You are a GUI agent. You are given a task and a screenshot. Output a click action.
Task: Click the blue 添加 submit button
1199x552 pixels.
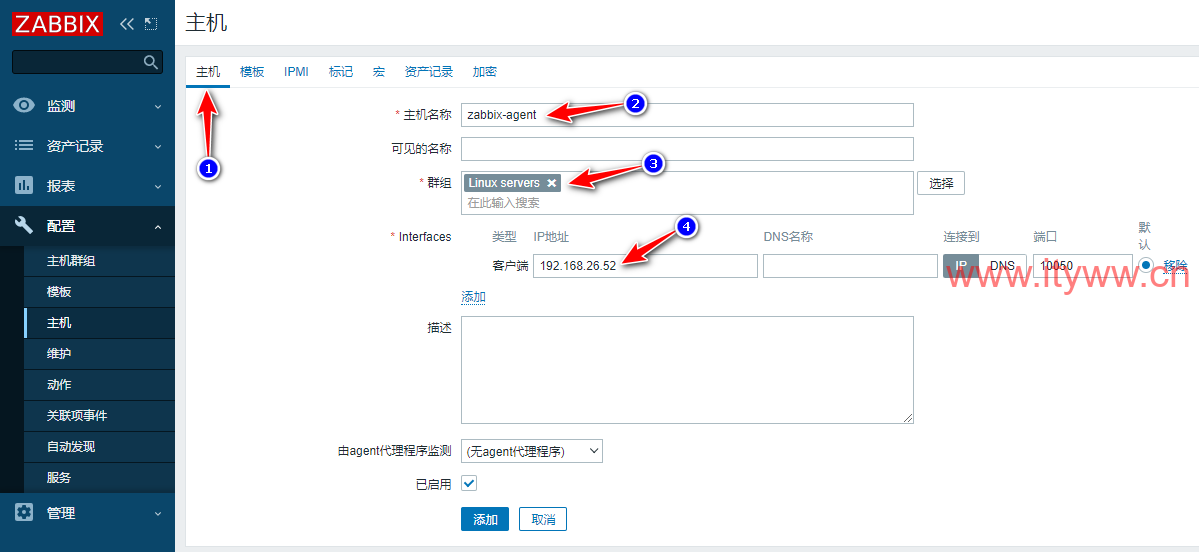tap(485, 519)
